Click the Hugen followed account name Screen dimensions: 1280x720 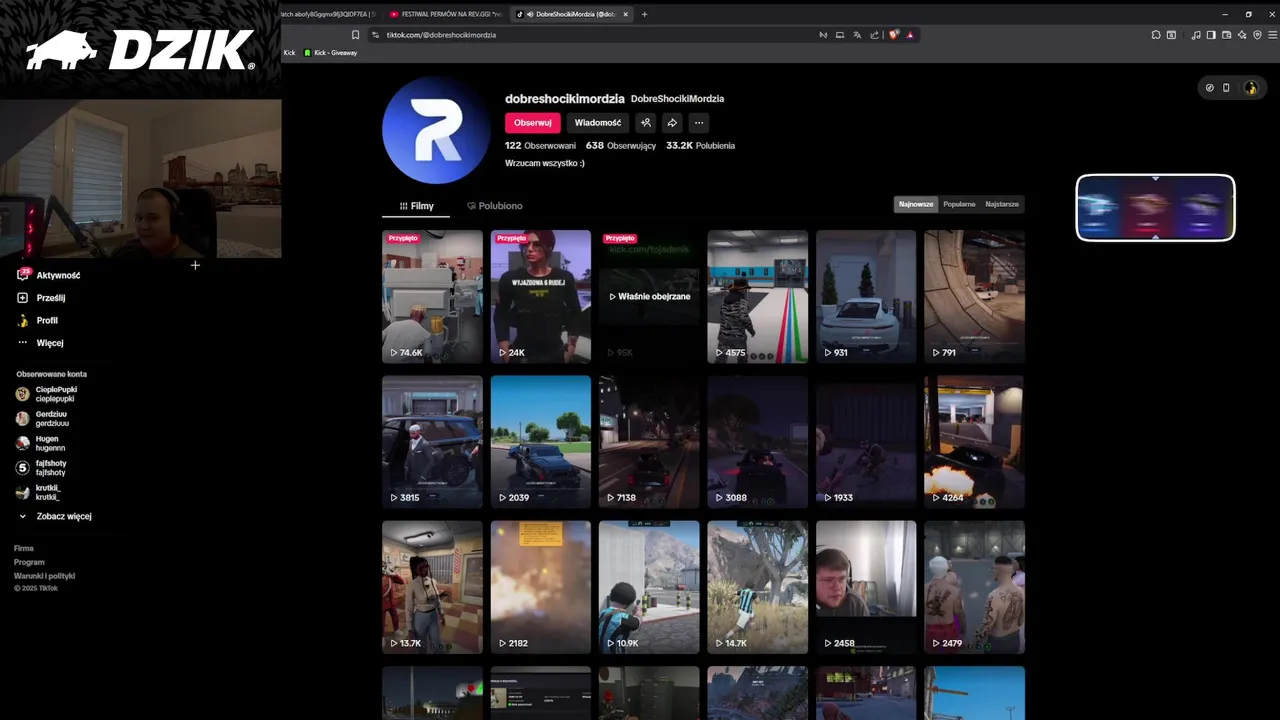[47, 439]
